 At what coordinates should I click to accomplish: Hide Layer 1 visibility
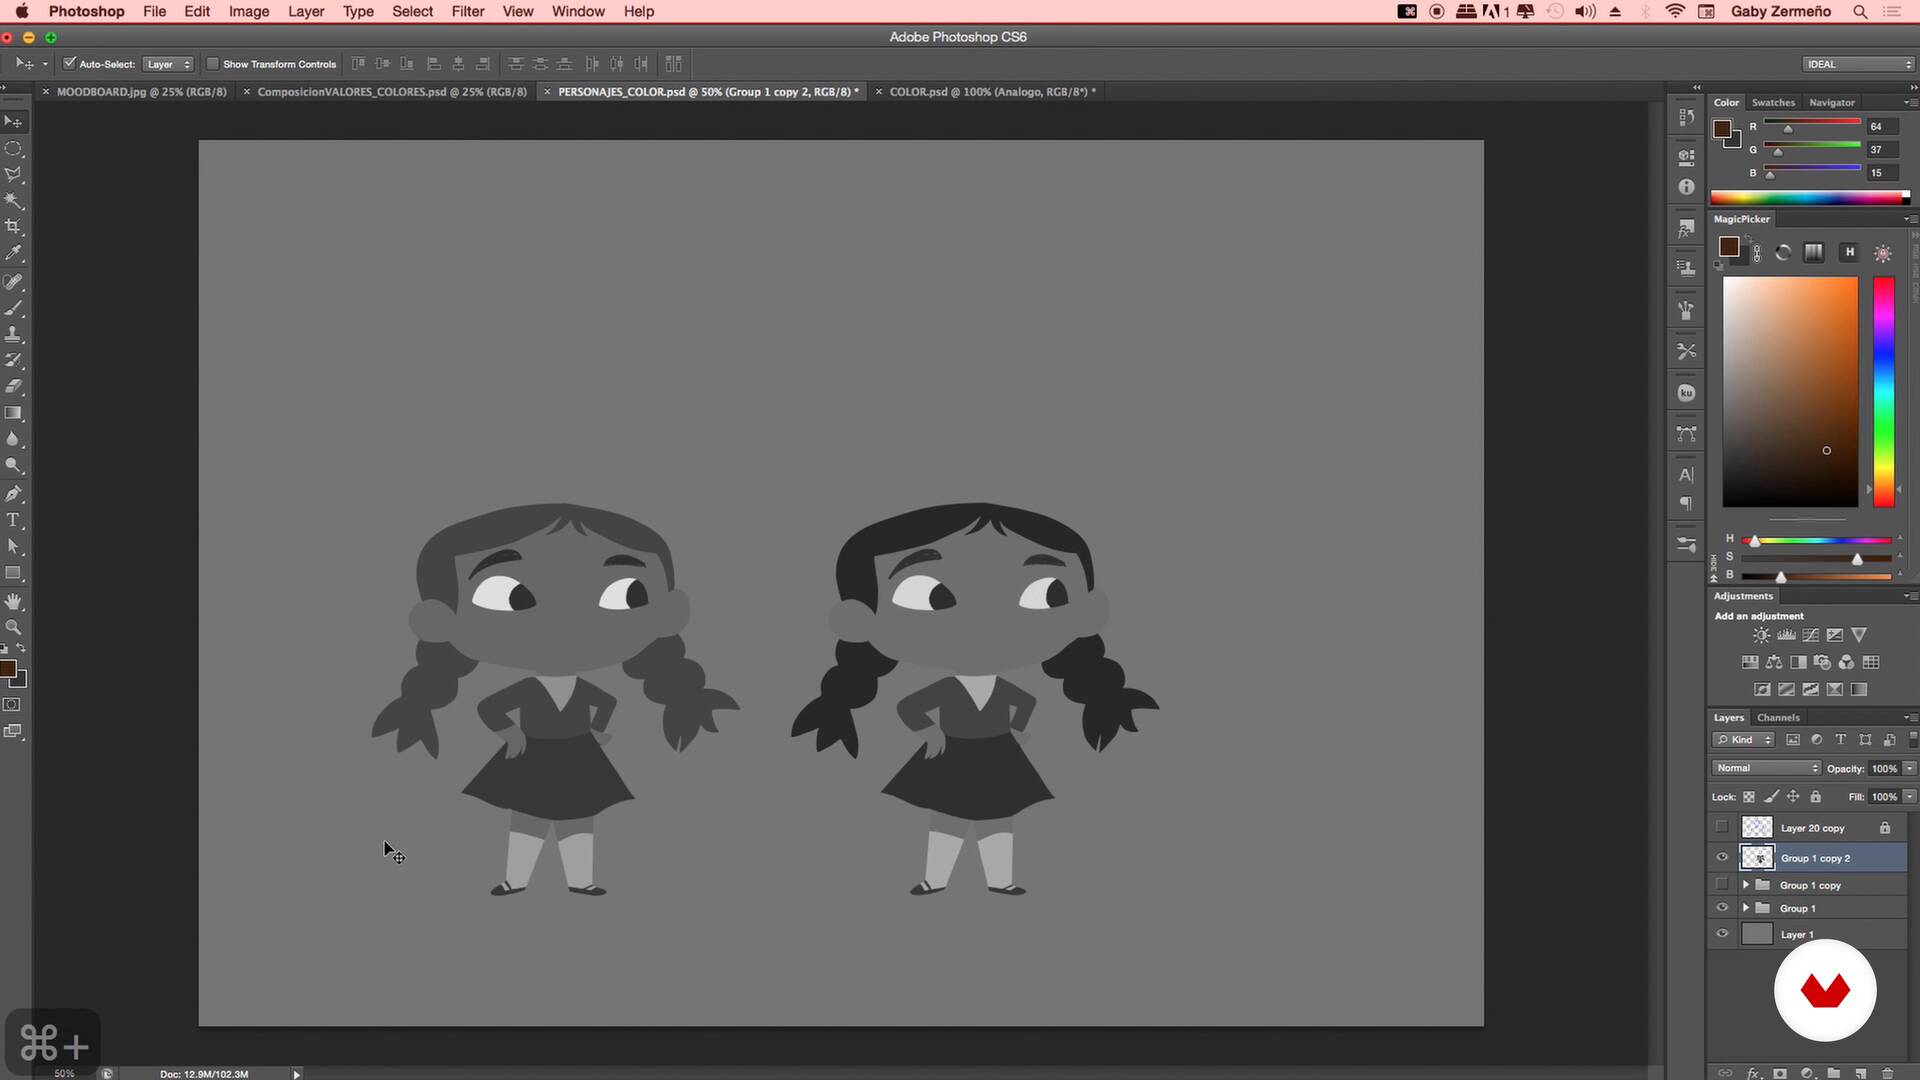click(x=1722, y=934)
